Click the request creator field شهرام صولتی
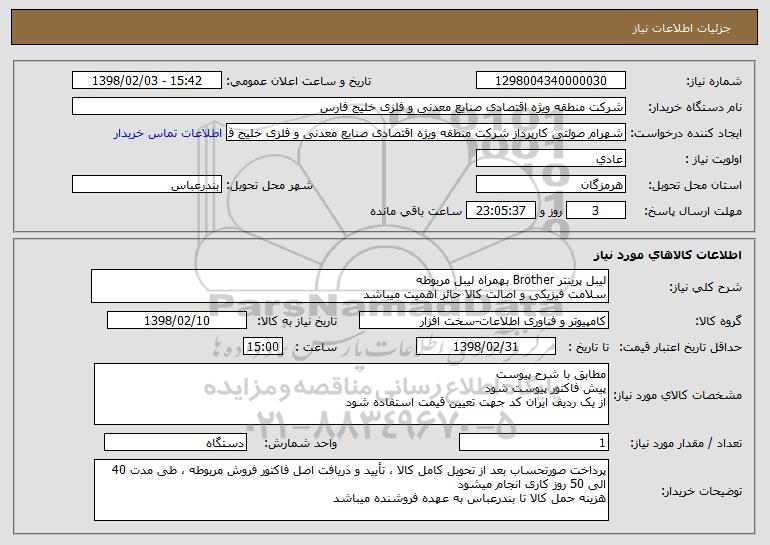Viewport: 770px width, 545px height. (x=426, y=133)
